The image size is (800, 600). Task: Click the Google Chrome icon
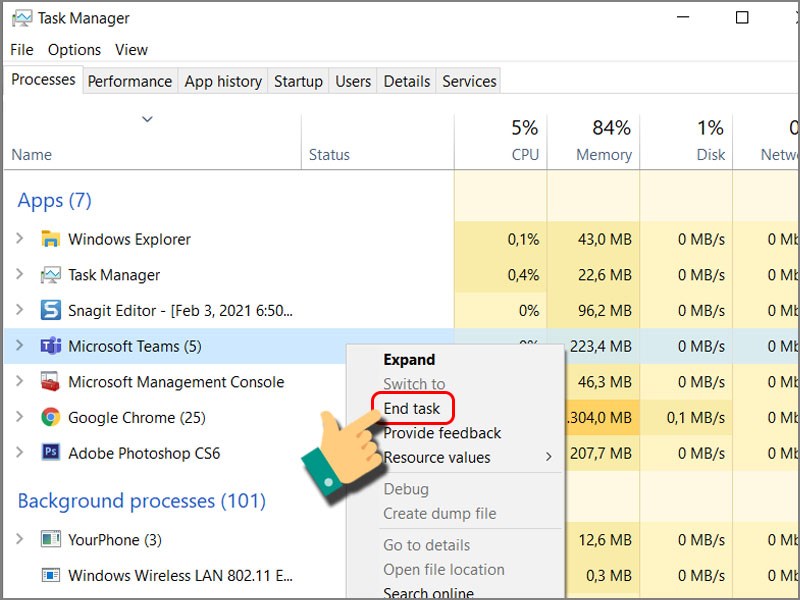(50, 417)
